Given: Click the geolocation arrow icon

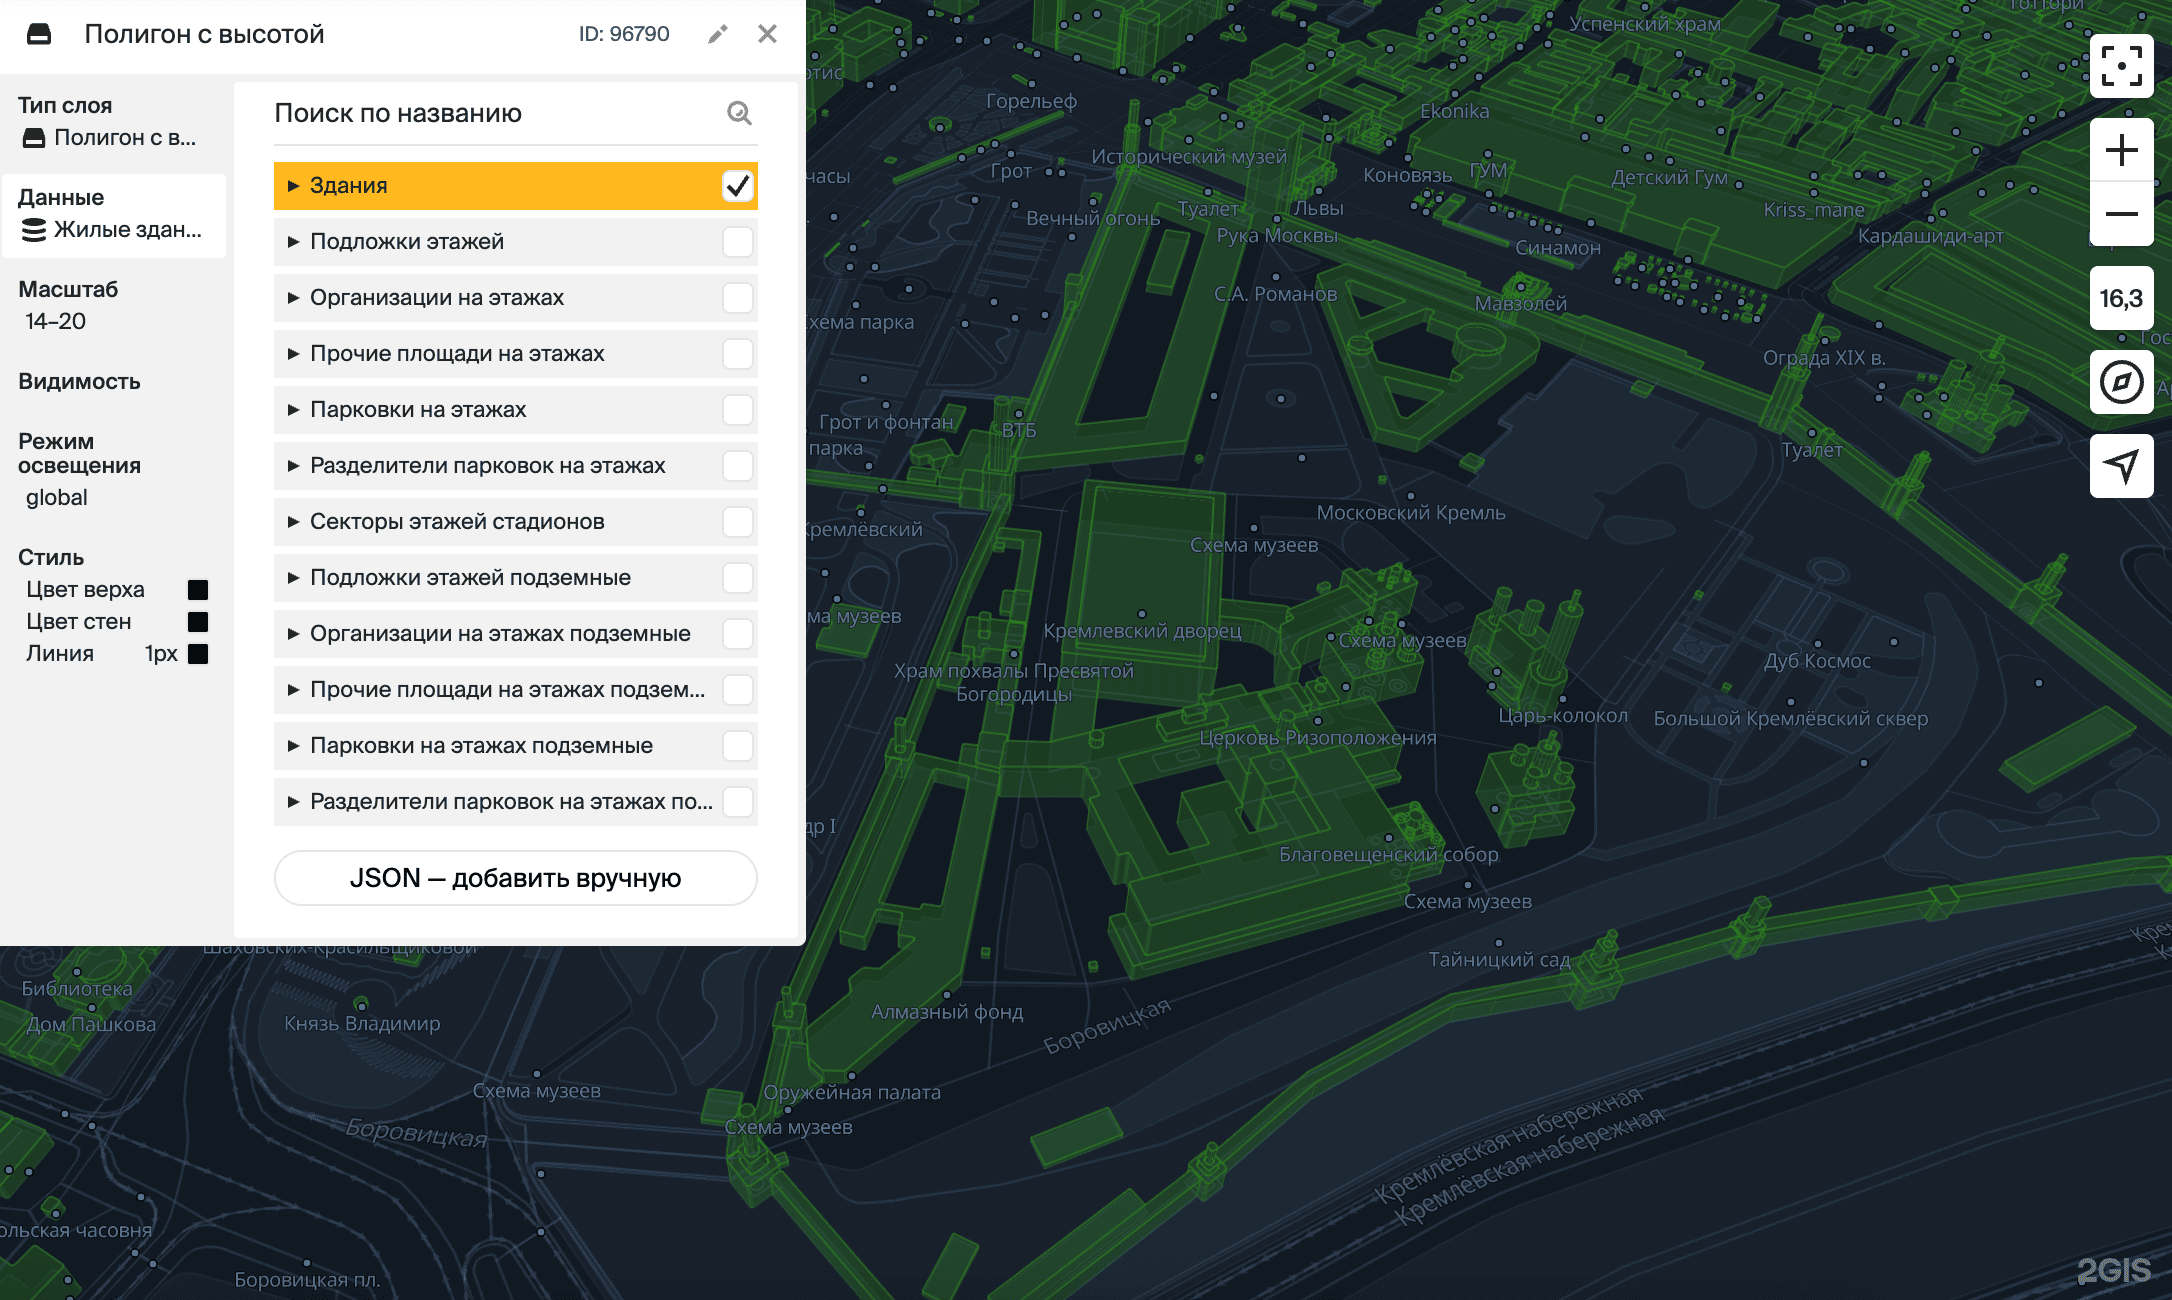Looking at the screenshot, I should pos(2121,465).
